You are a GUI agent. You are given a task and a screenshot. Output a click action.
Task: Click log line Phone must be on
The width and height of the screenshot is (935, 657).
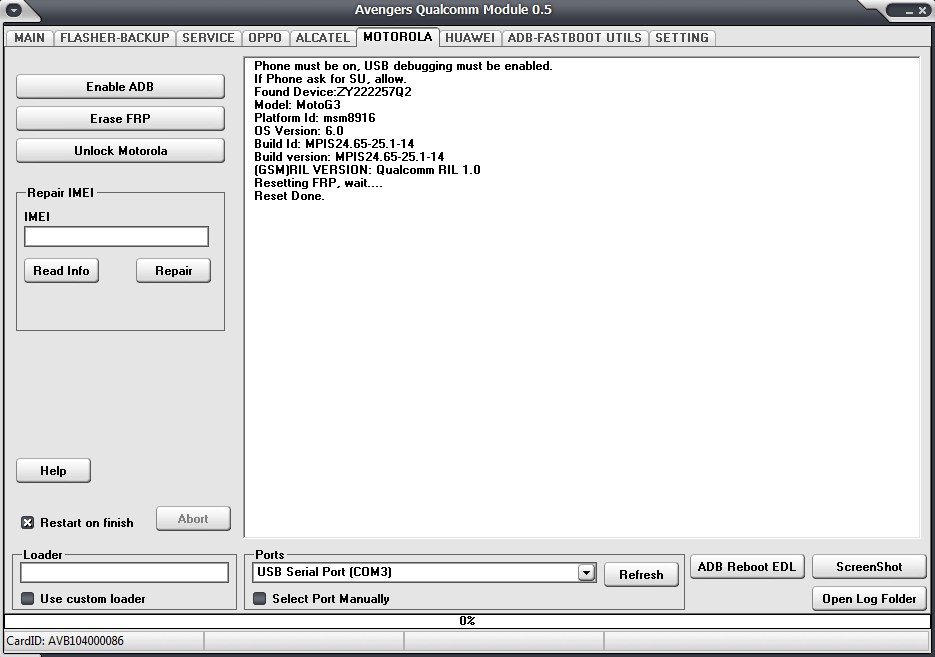pos(403,66)
